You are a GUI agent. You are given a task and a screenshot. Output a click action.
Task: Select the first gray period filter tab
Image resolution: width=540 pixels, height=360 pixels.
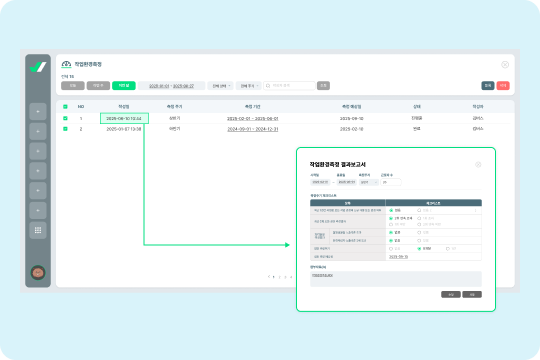tap(73, 85)
